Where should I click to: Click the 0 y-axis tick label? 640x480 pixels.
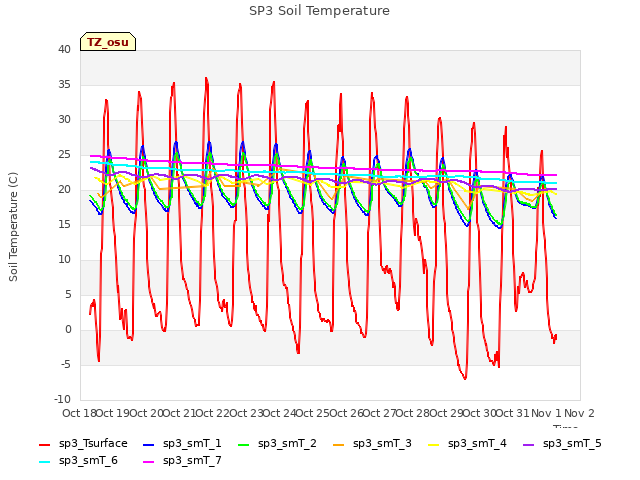point(68,330)
